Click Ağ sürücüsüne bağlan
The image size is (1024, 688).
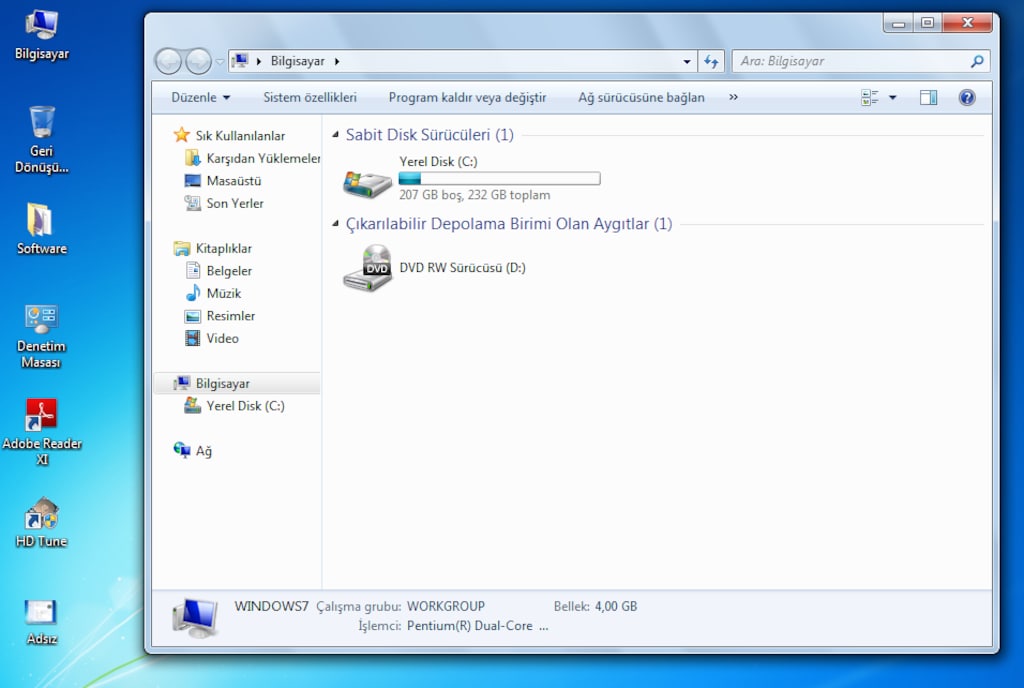point(641,98)
